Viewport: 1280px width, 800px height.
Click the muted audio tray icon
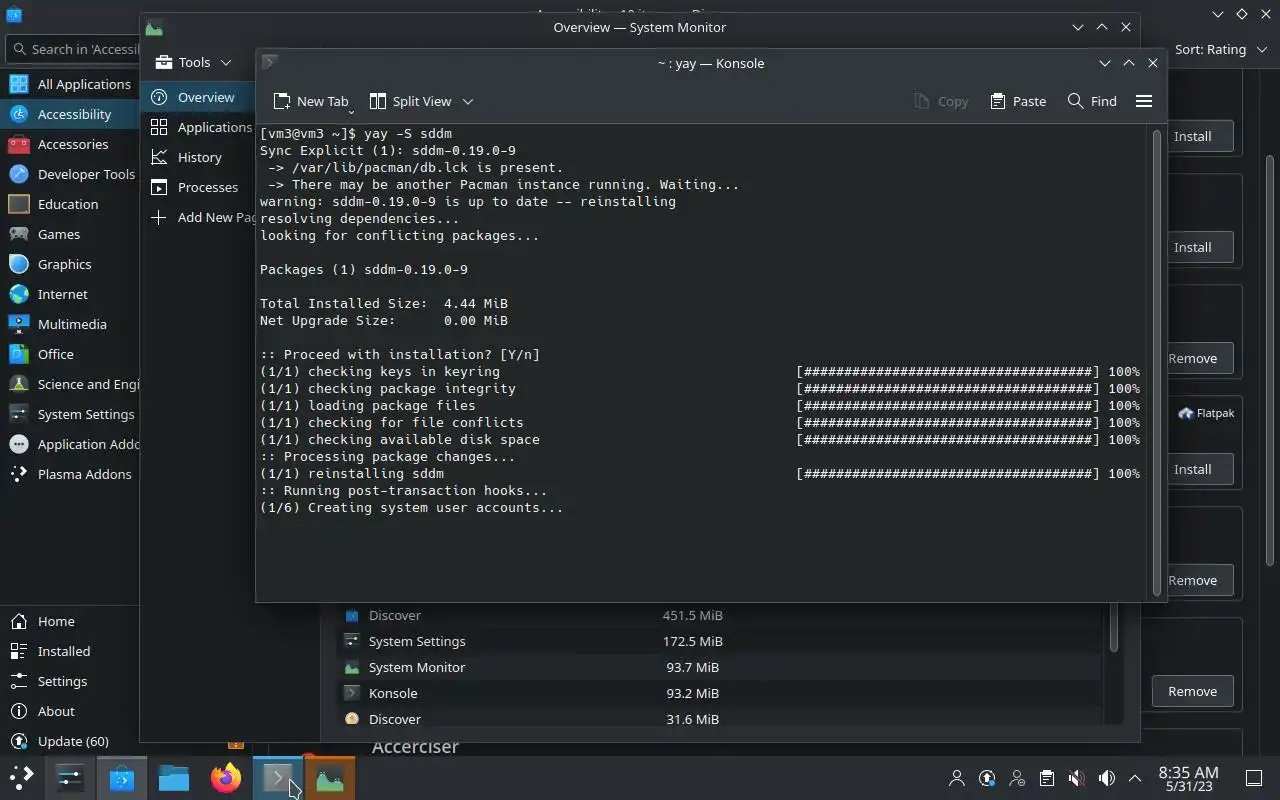(1076, 778)
